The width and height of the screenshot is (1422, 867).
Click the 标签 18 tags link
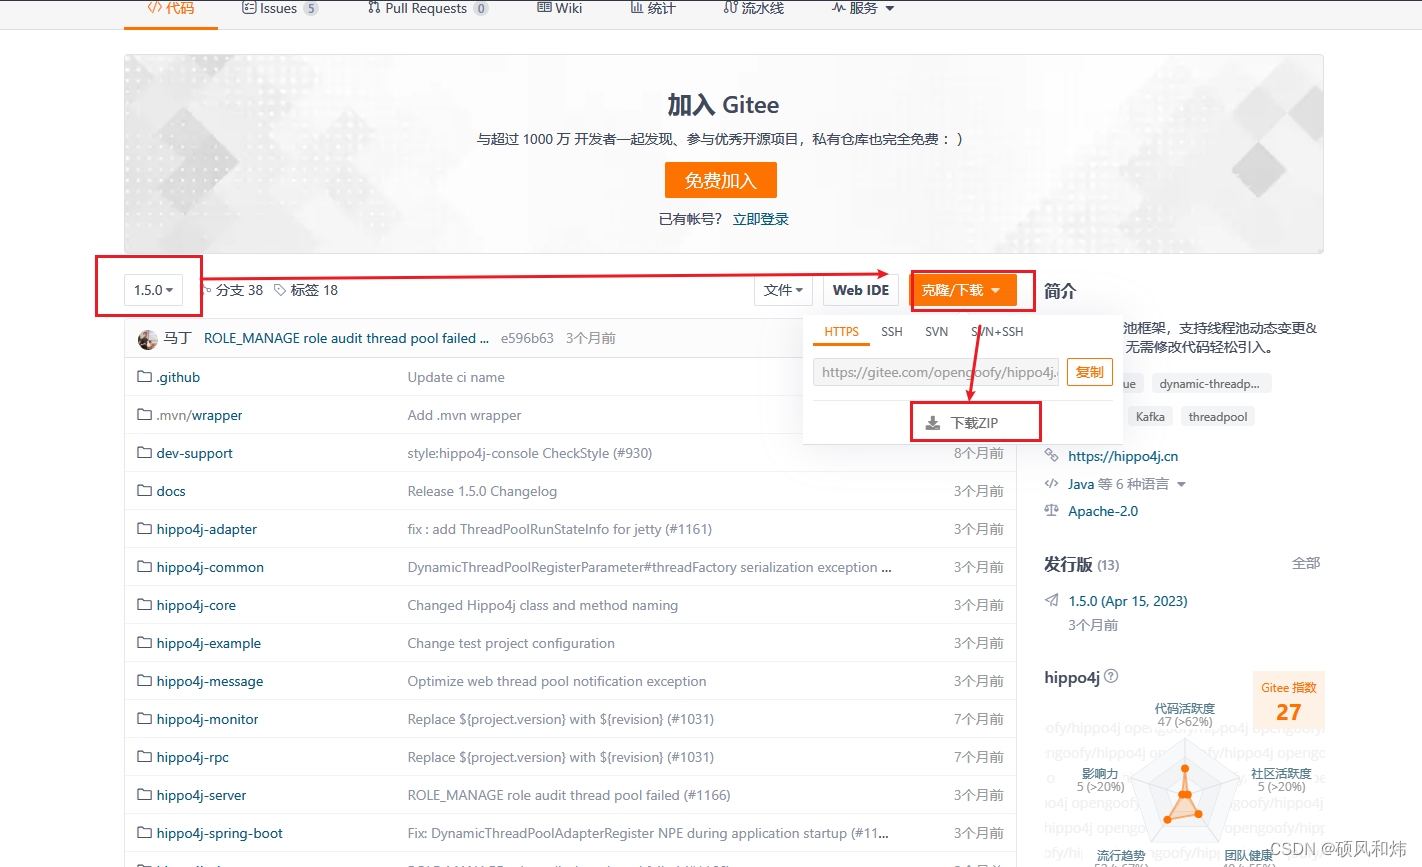tap(306, 290)
